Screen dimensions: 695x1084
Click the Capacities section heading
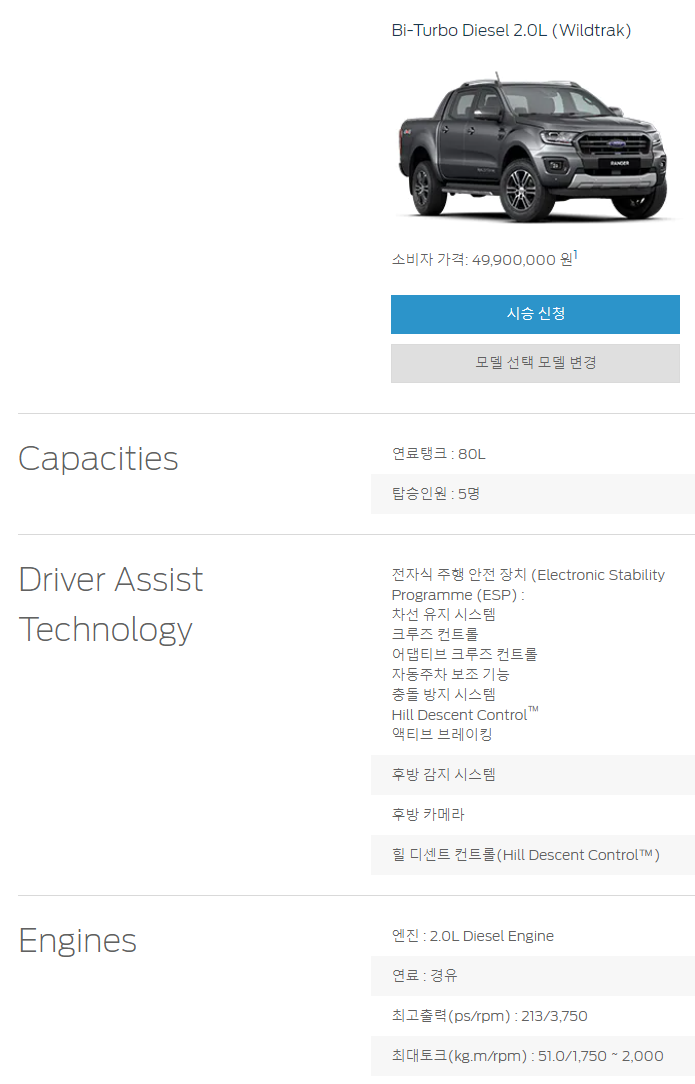tap(98, 458)
